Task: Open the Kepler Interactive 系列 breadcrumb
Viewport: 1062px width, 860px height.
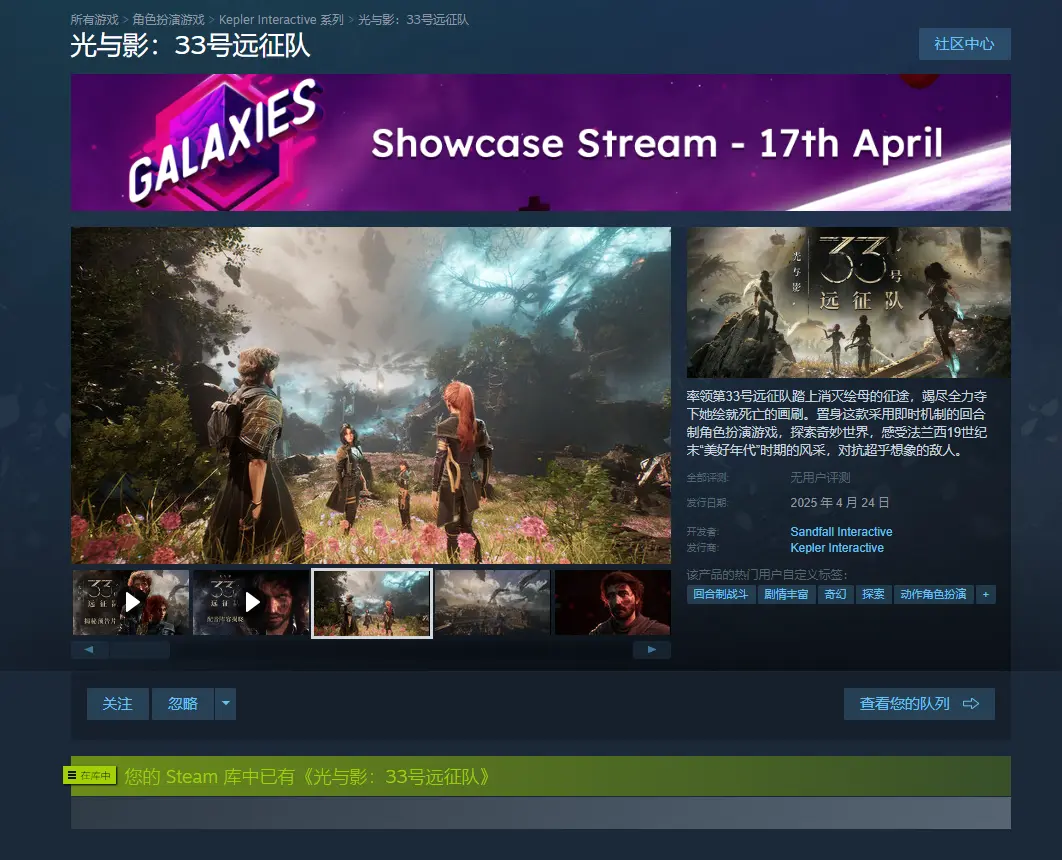Action: coord(281,20)
